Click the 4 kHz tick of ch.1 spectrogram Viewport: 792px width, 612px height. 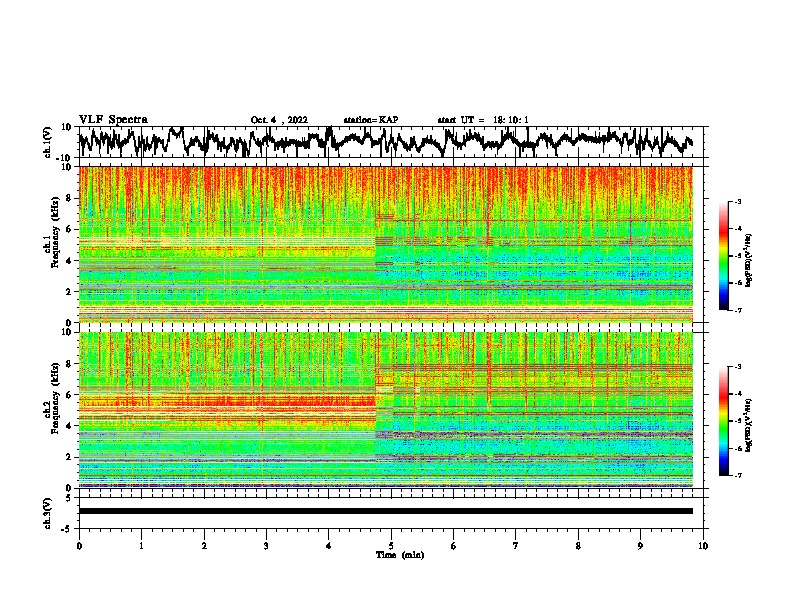(x=70, y=261)
